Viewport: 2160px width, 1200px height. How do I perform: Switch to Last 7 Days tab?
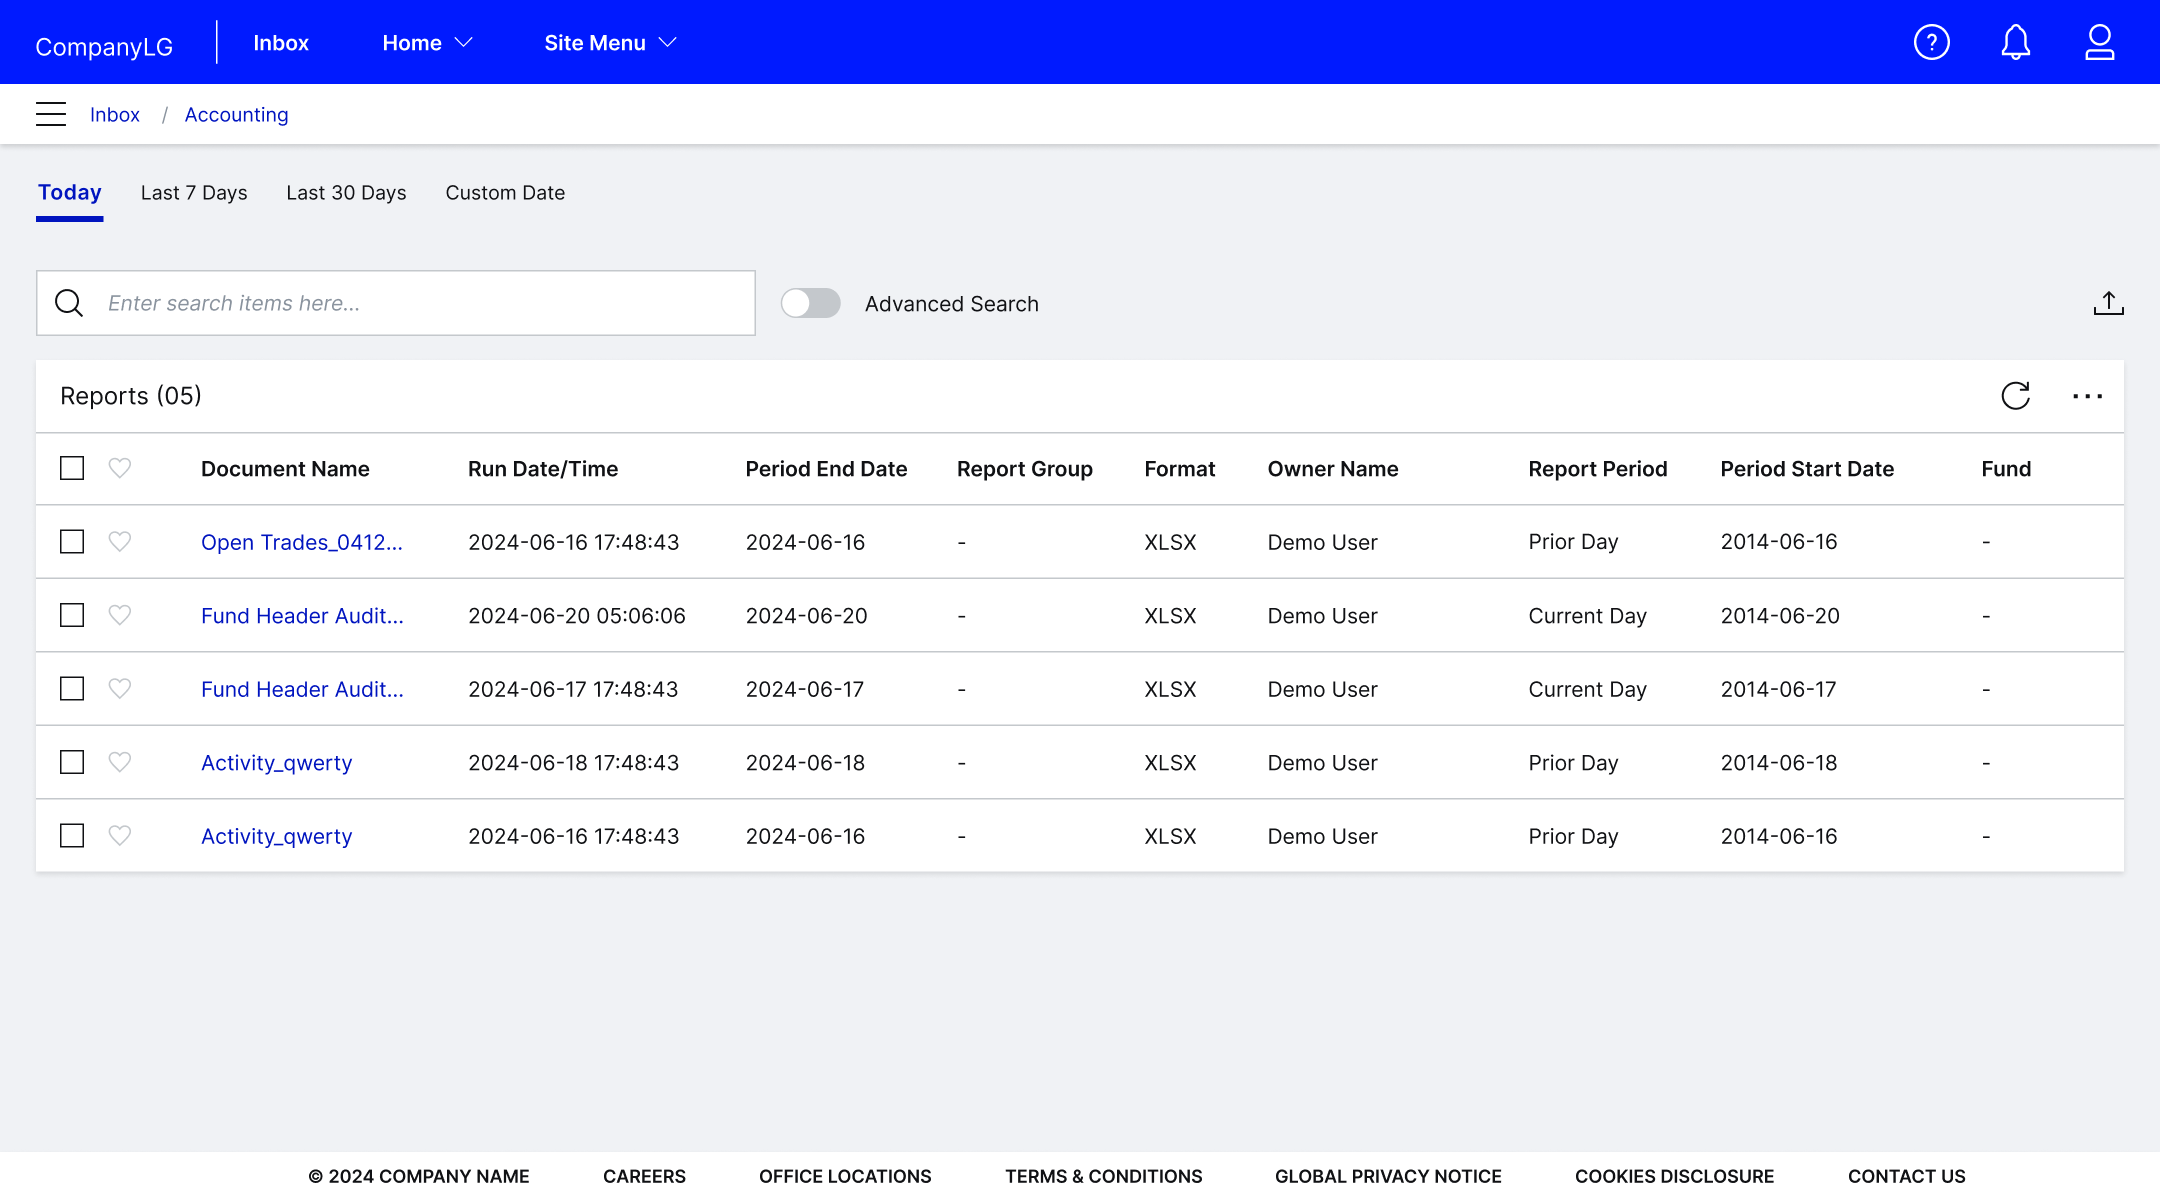194,193
